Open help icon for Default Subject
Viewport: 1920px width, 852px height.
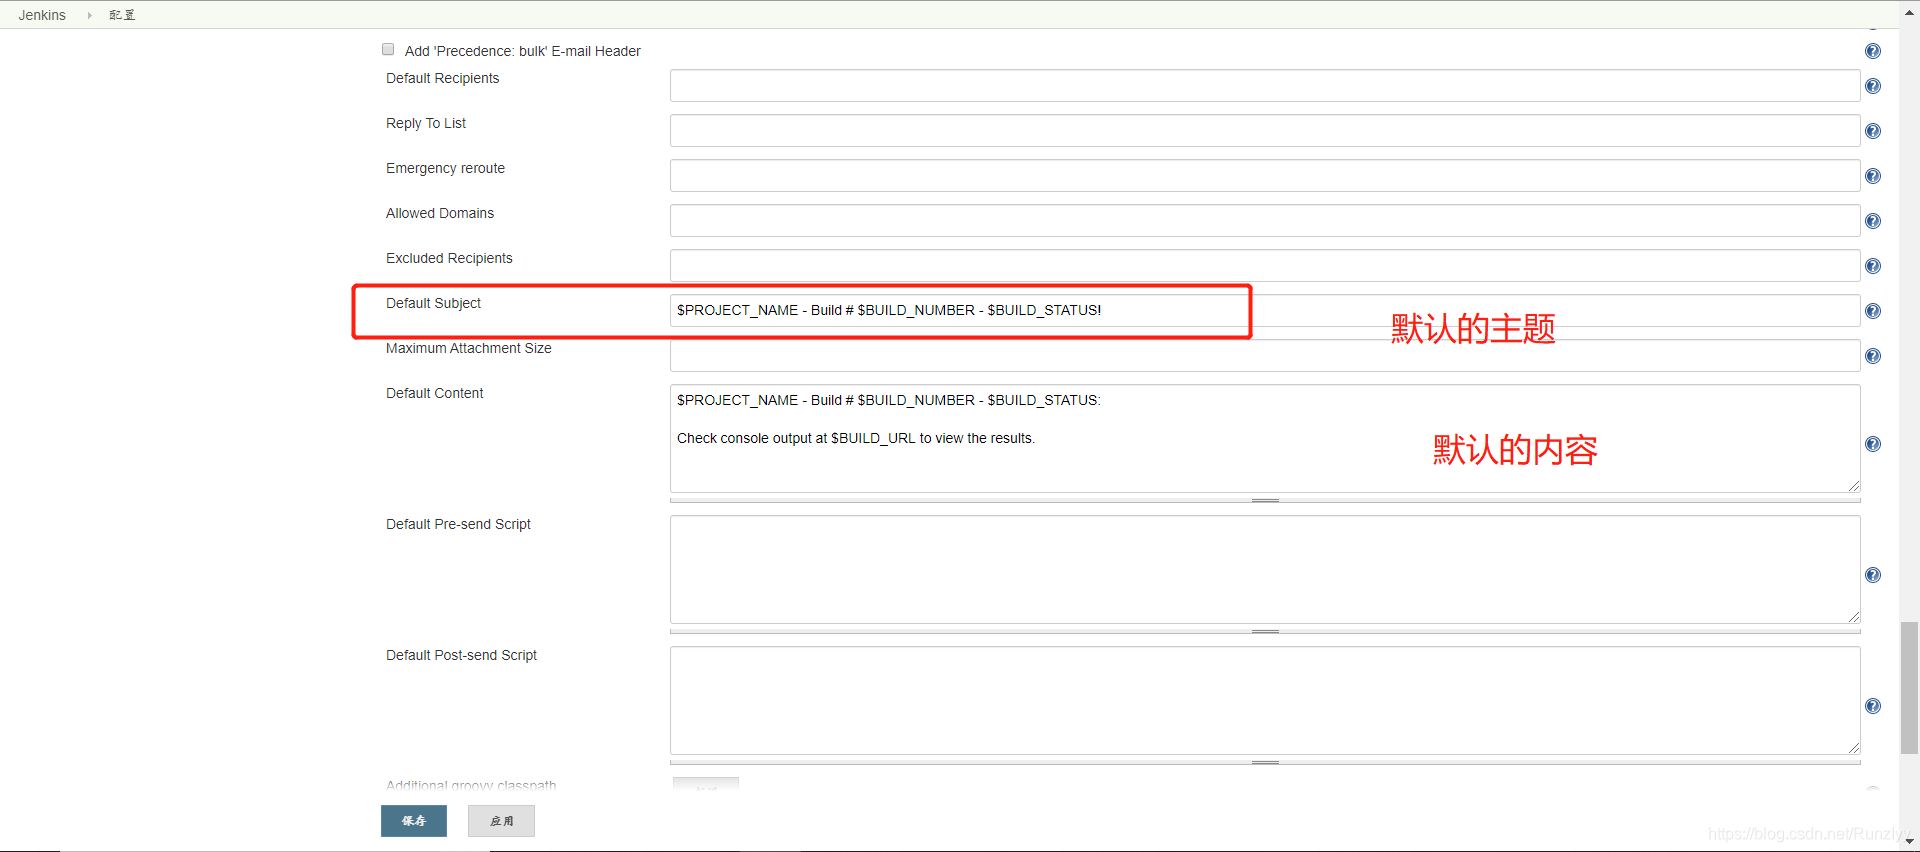(1873, 311)
